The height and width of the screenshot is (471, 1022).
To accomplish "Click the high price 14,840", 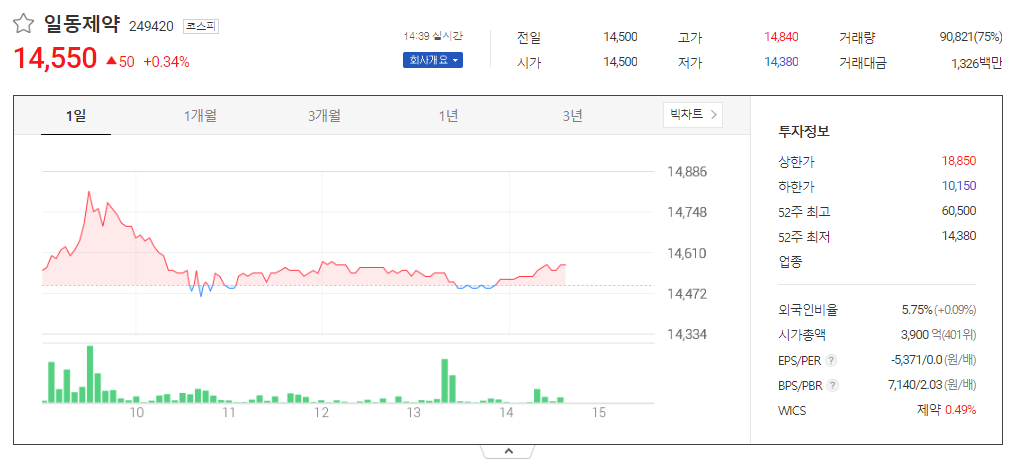I will [x=781, y=37].
